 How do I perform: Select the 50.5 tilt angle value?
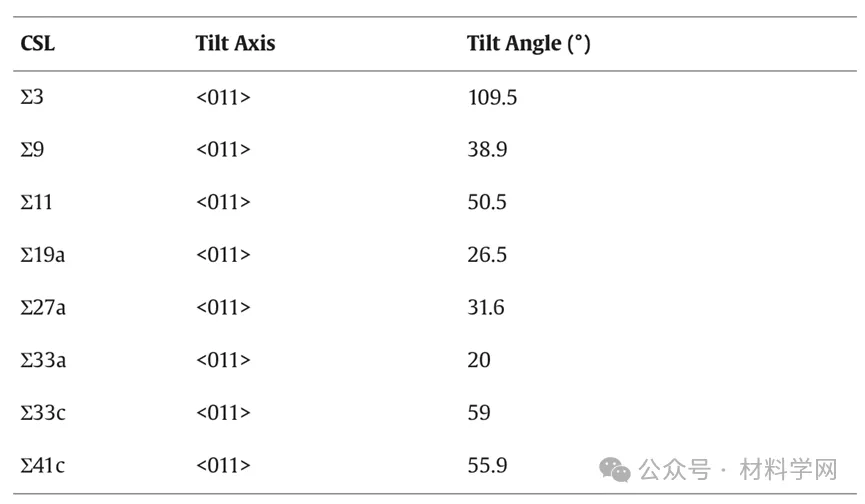coord(487,202)
